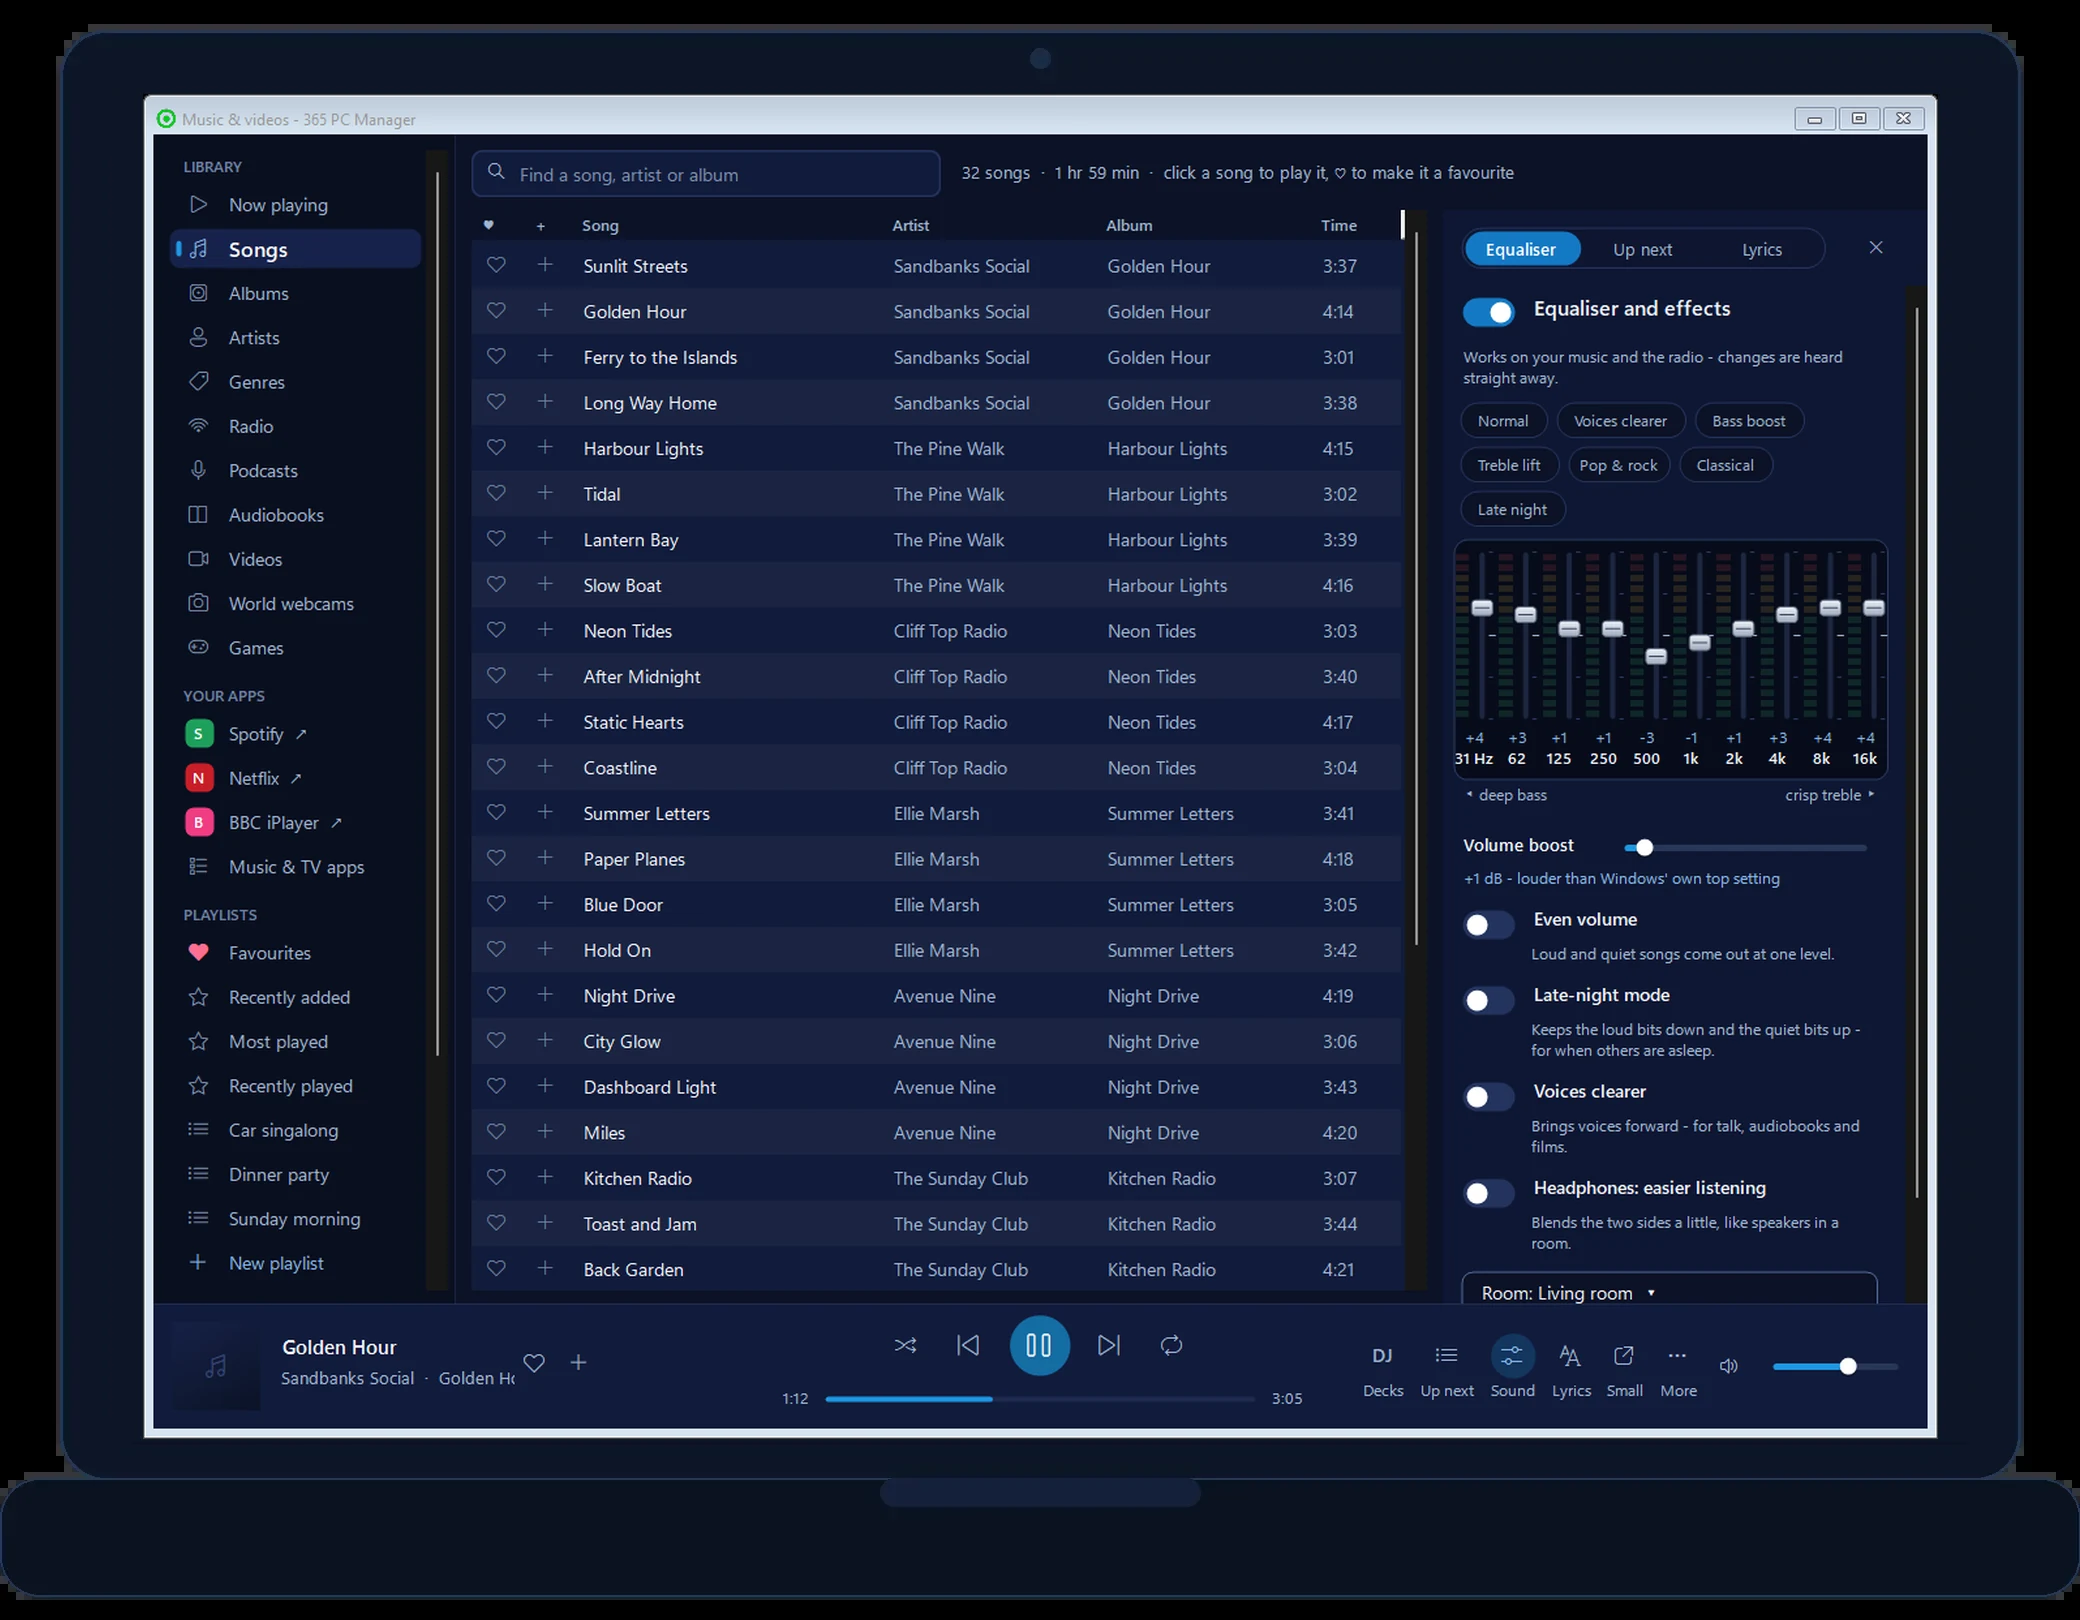Image resolution: width=2080 pixels, height=1620 pixels.
Task: Add now-playing track to a playlist
Action: click(x=578, y=1362)
